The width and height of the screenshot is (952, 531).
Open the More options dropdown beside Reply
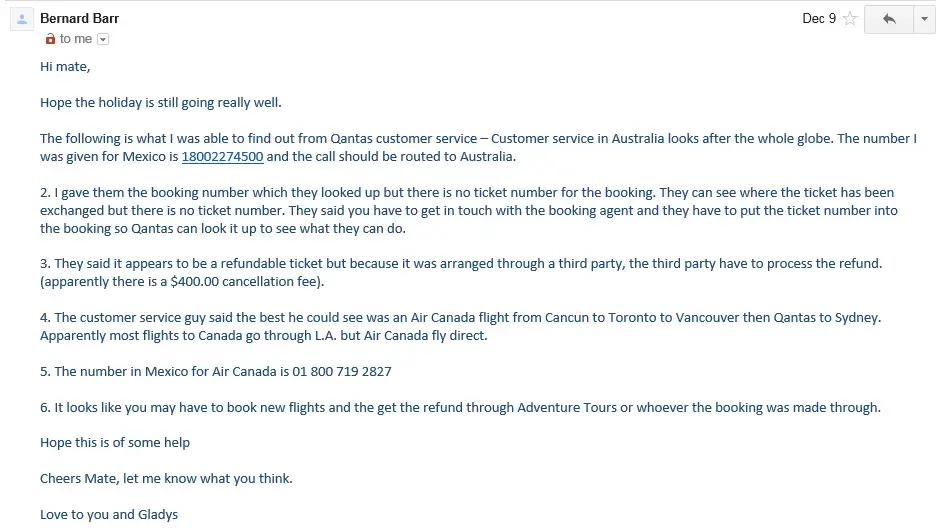tap(924, 19)
